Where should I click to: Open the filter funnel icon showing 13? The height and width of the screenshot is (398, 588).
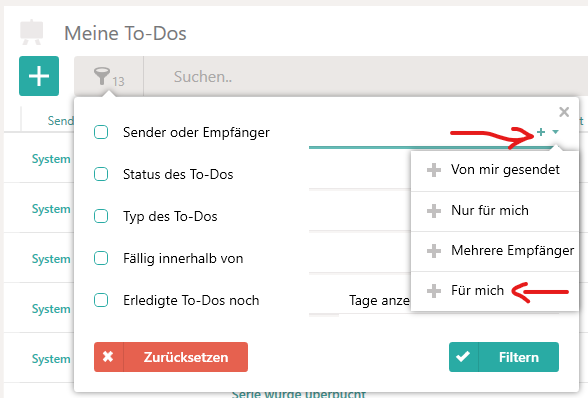point(108,77)
